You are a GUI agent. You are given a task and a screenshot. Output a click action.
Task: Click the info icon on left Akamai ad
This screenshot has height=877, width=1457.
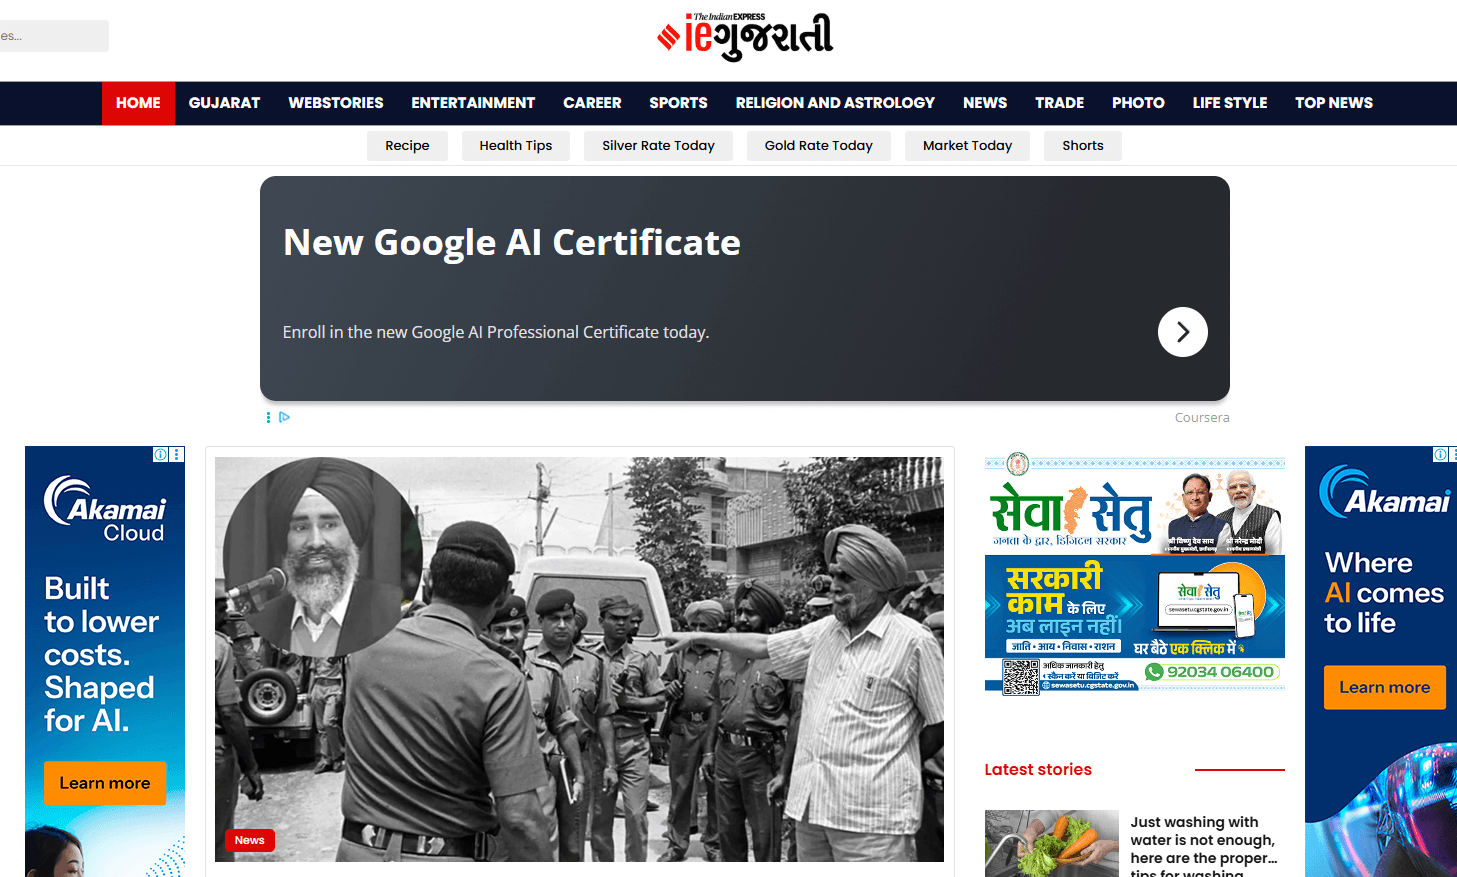pos(160,454)
